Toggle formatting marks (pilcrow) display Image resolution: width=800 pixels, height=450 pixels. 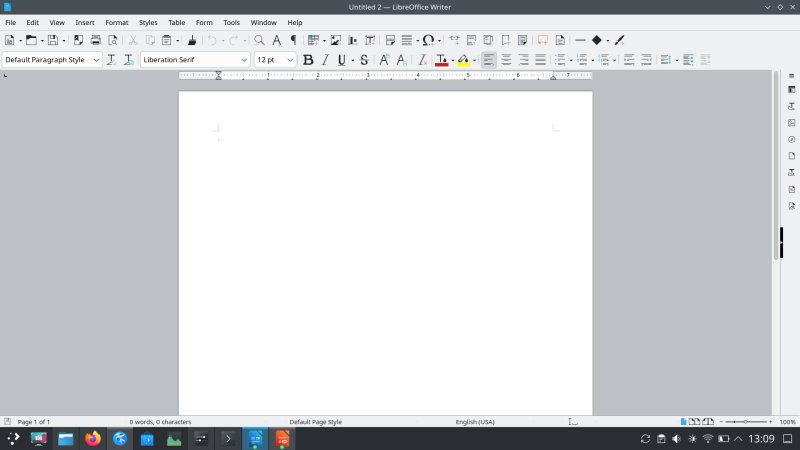(293, 40)
